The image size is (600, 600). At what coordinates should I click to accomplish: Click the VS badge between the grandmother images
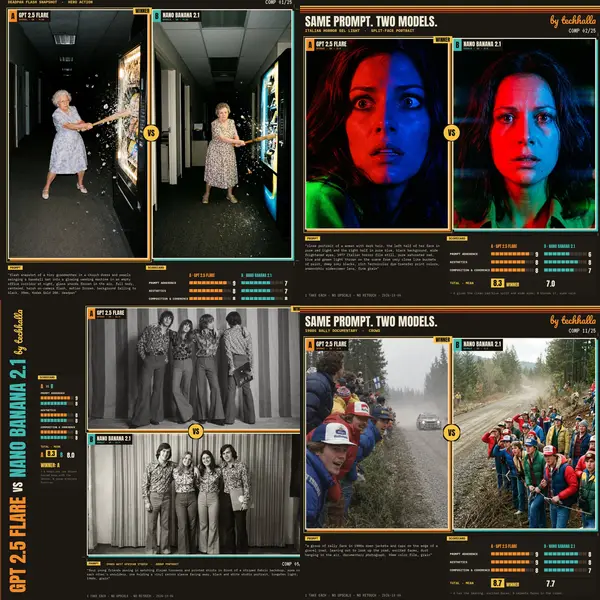click(x=151, y=133)
